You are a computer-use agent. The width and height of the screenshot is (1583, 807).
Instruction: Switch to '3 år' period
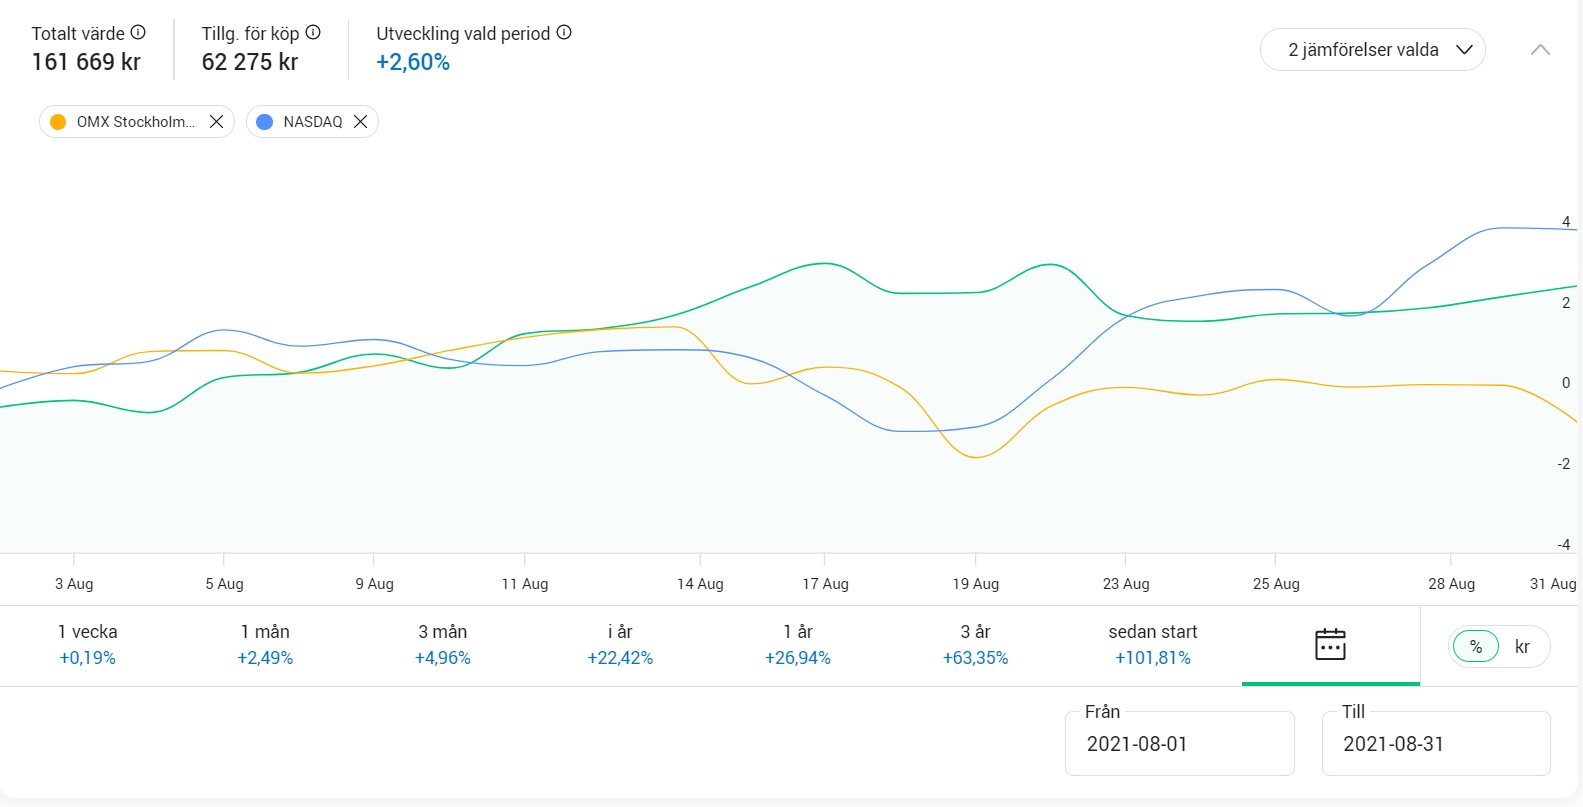[975, 644]
